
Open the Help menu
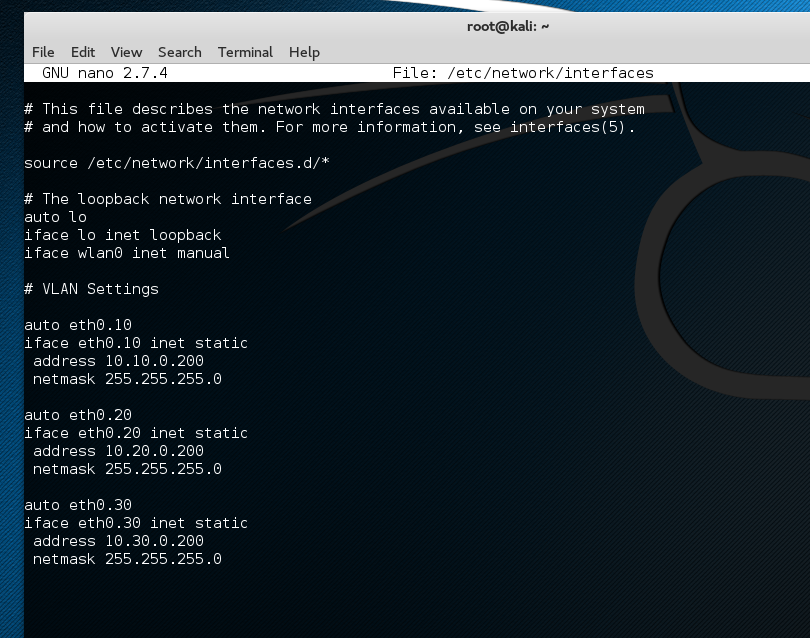(x=304, y=52)
